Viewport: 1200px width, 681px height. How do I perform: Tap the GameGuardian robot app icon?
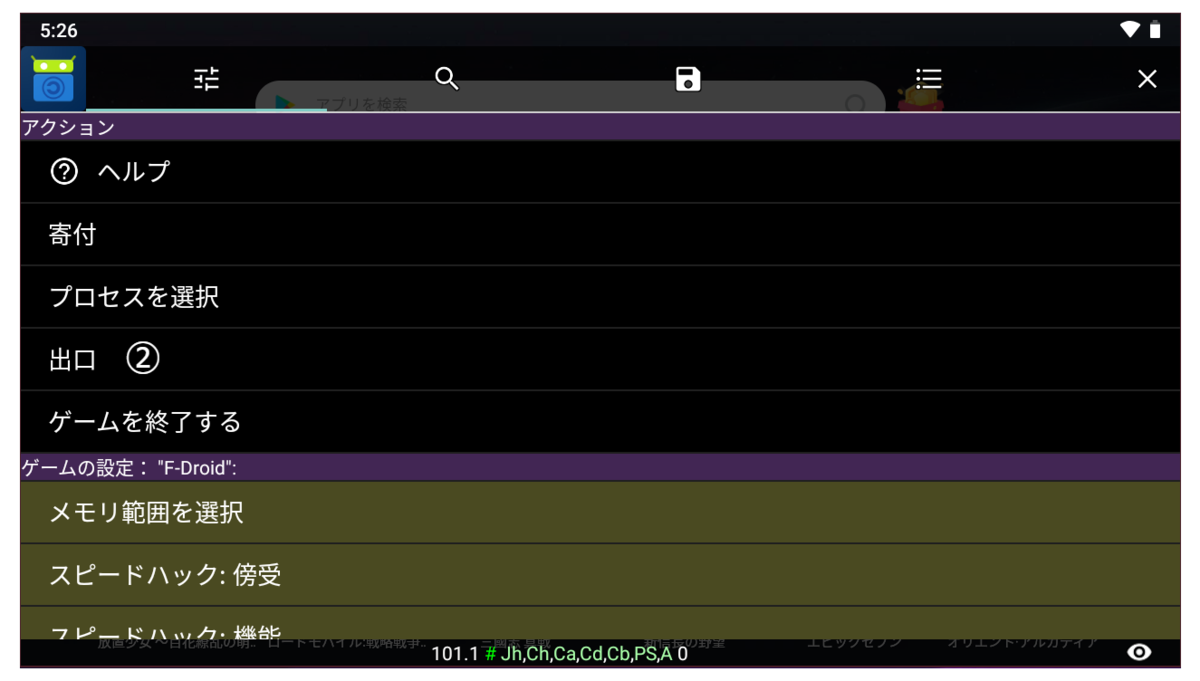[53, 78]
